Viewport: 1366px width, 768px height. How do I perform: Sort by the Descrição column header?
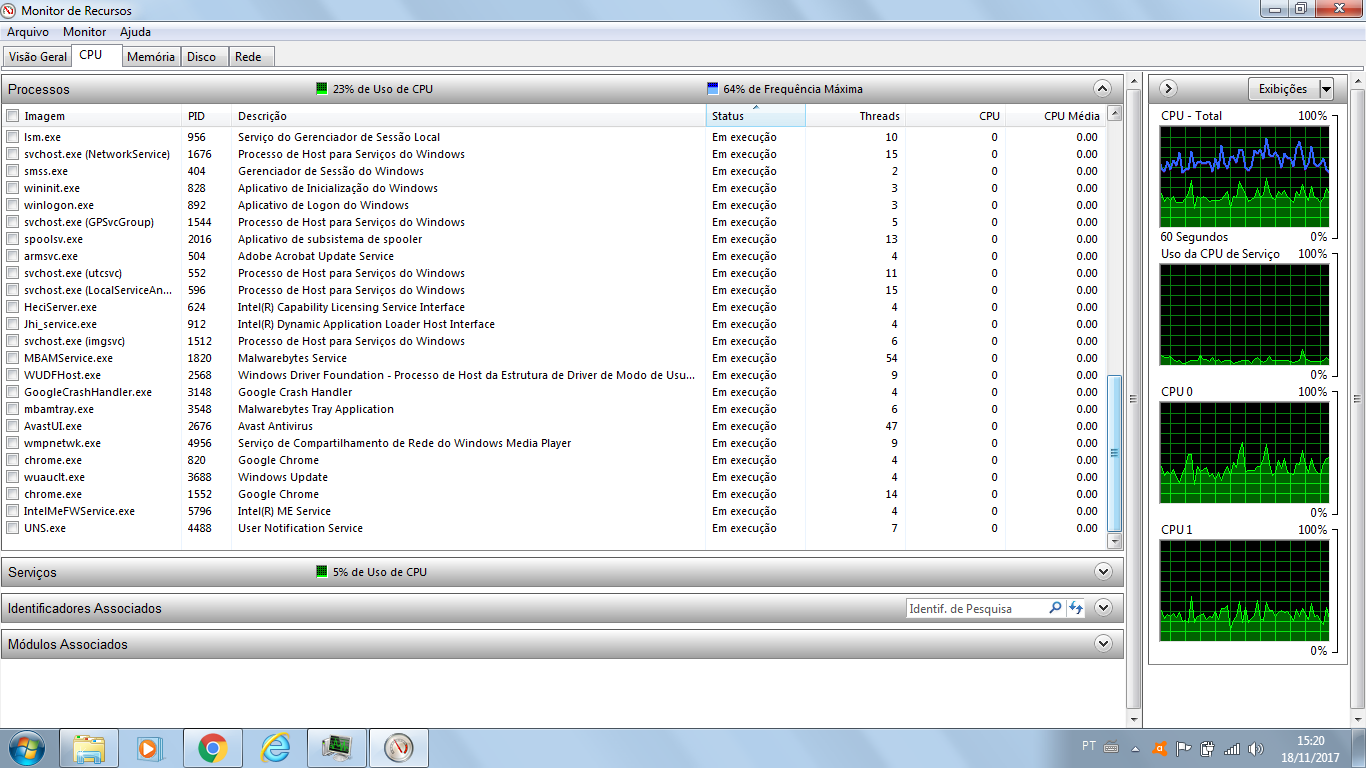tap(468, 116)
